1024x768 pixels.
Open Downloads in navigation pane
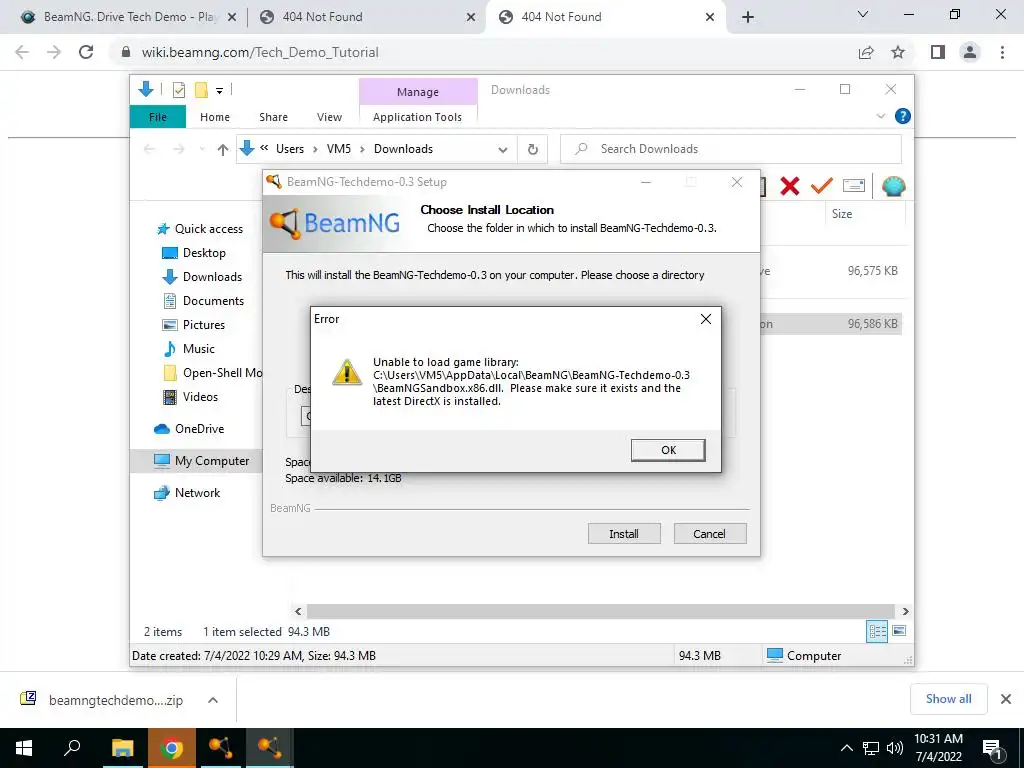pos(202,277)
